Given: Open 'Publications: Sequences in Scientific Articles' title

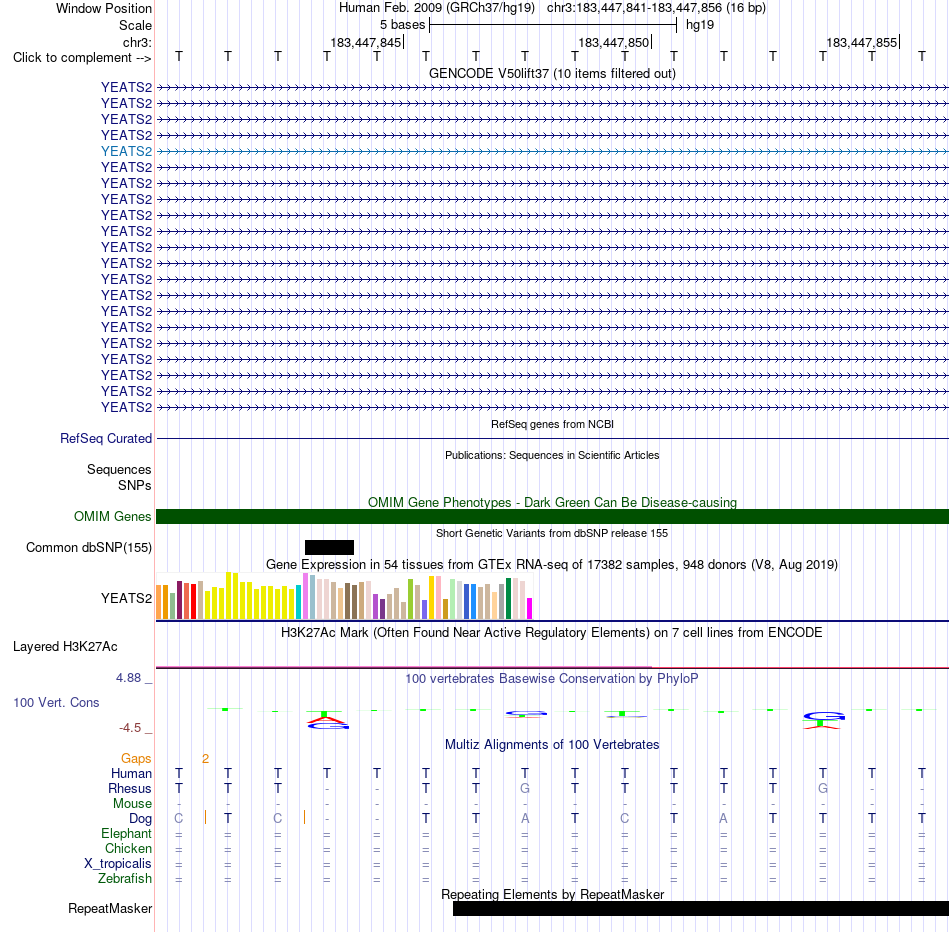Looking at the screenshot, I should pyautogui.click(x=552, y=455).
